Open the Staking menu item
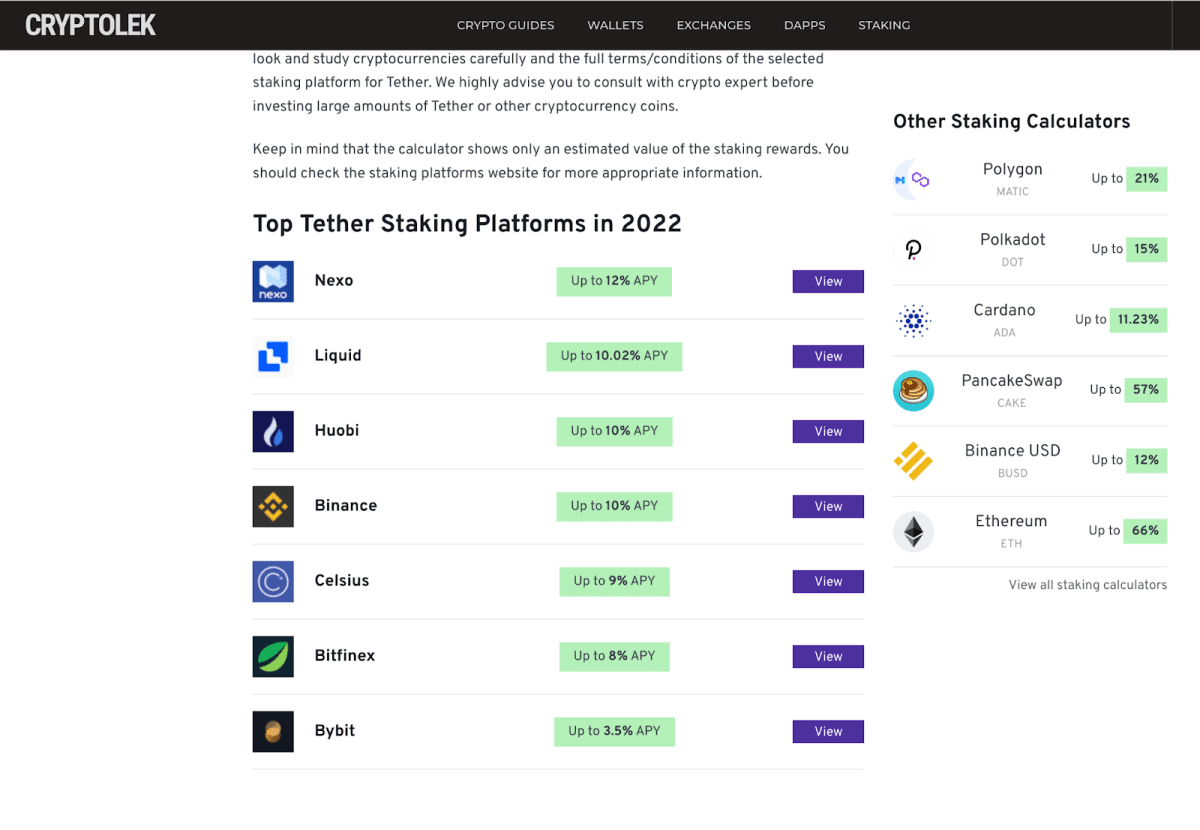The height and width of the screenshot is (830, 1200). click(x=884, y=25)
